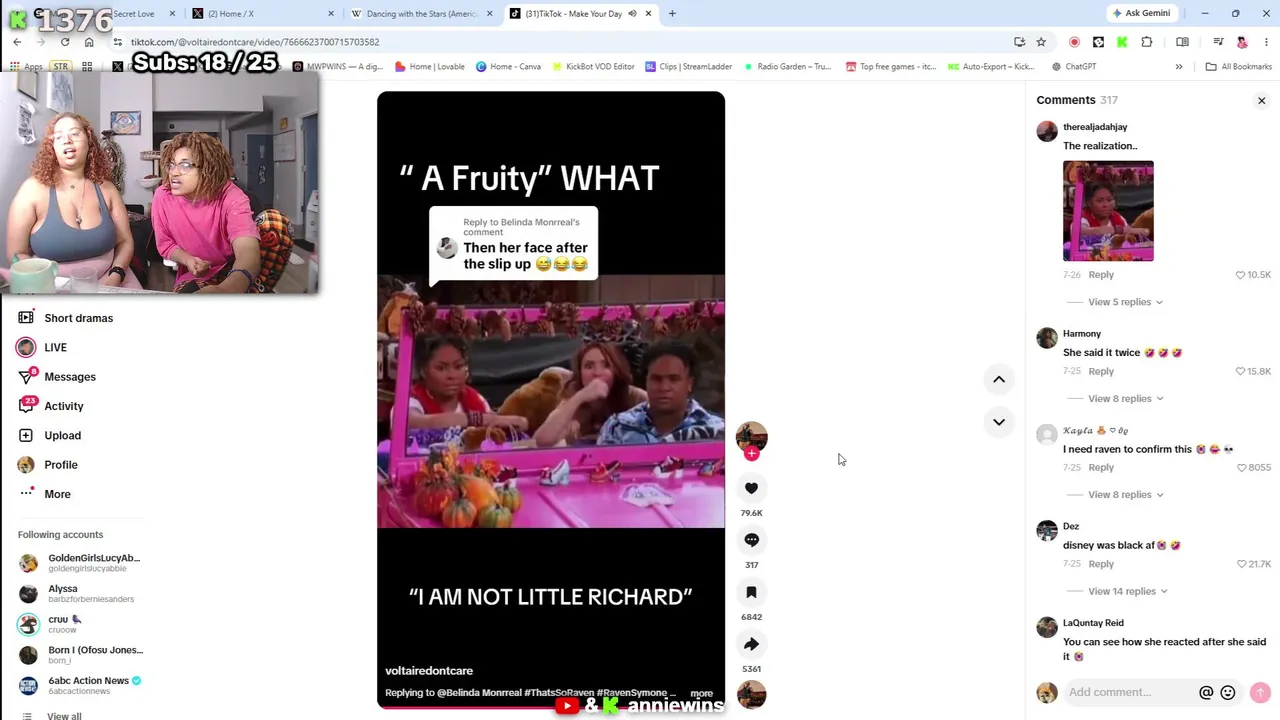Insert an @ mention in the comment box
The image size is (1280, 720).
(x=1206, y=692)
